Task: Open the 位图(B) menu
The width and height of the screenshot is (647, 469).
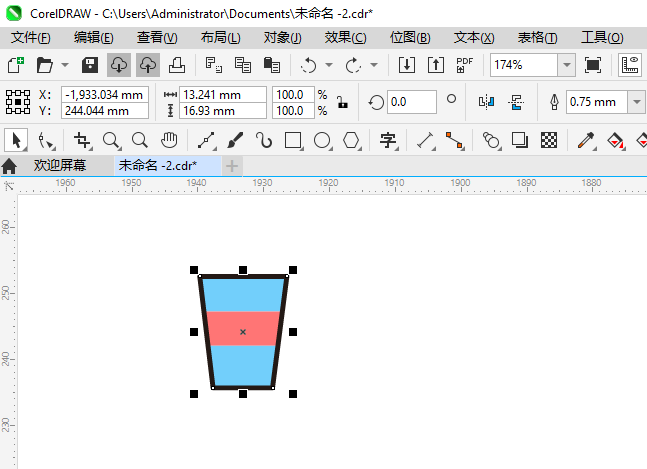Action: (410, 38)
